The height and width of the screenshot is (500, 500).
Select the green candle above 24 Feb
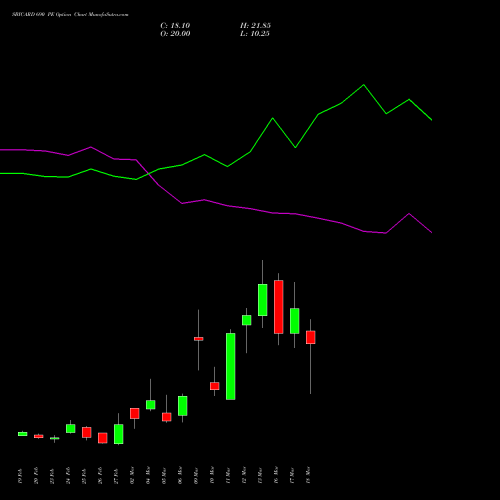[x=71, y=429]
